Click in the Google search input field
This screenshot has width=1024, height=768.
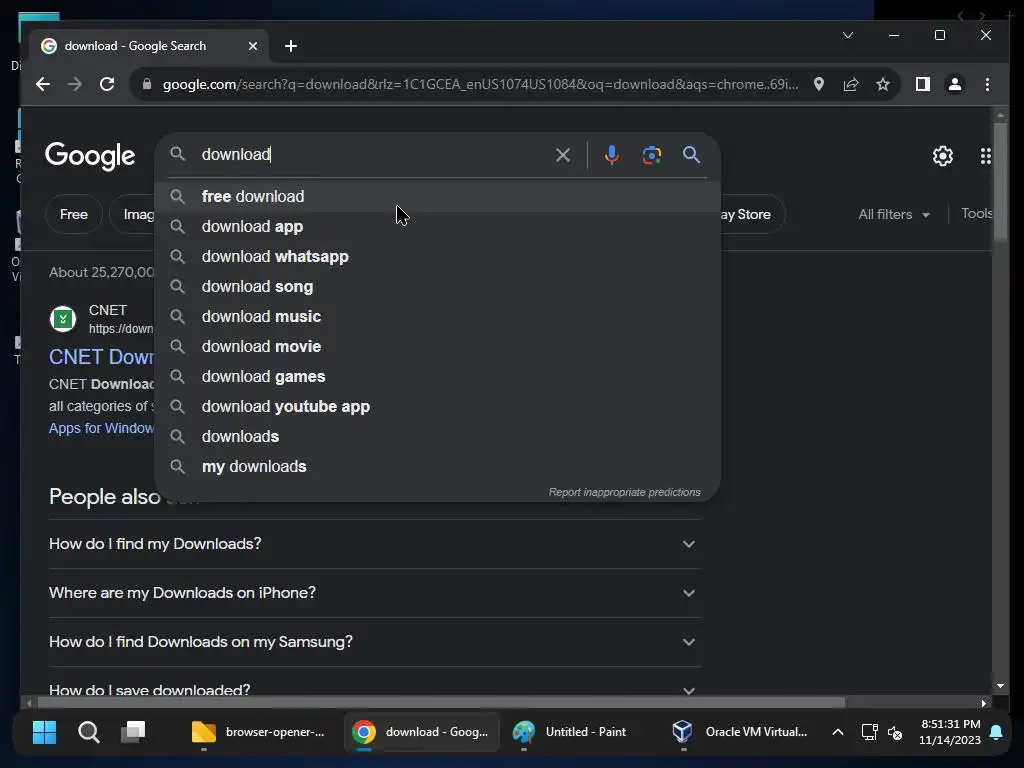(372, 155)
